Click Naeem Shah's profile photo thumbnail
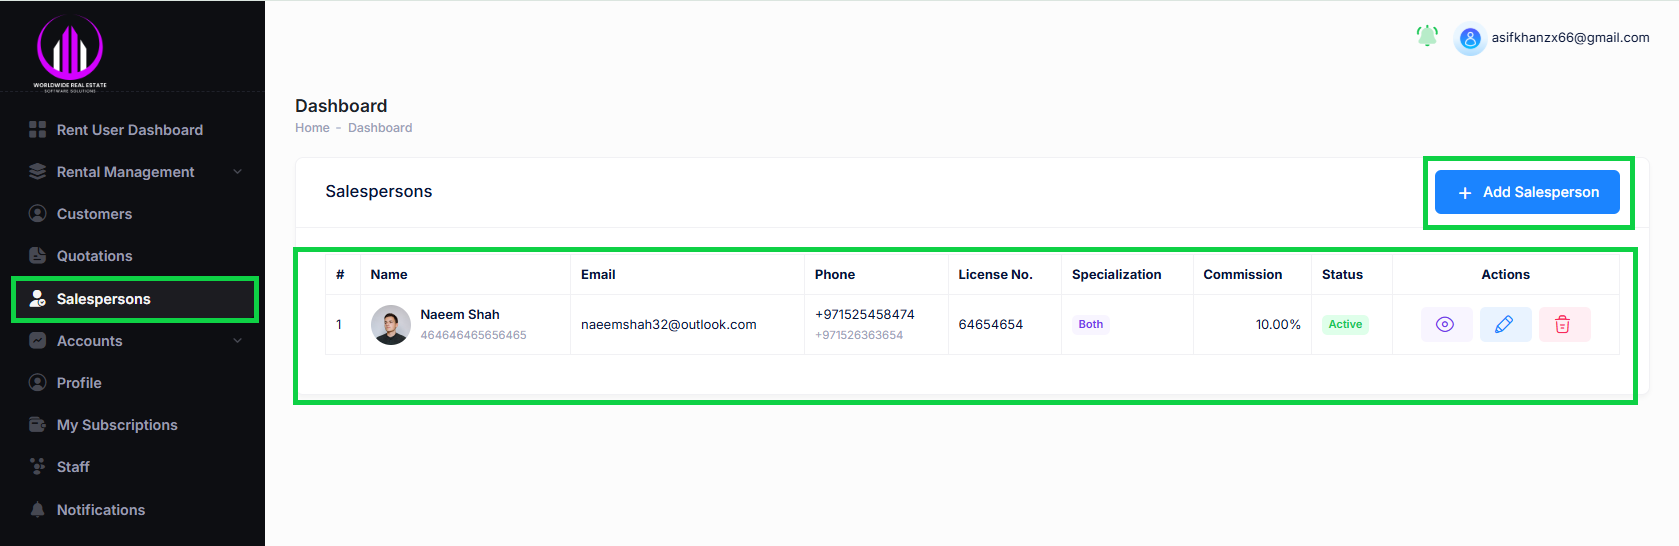1679x546 pixels. click(391, 325)
